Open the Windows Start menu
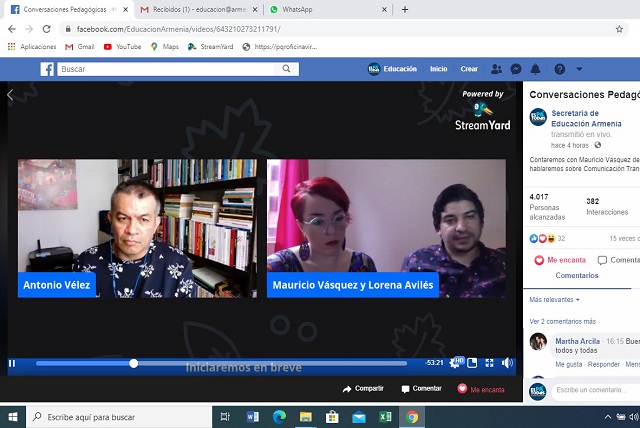Image resolution: width=640 pixels, height=428 pixels. click(x=13, y=417)
